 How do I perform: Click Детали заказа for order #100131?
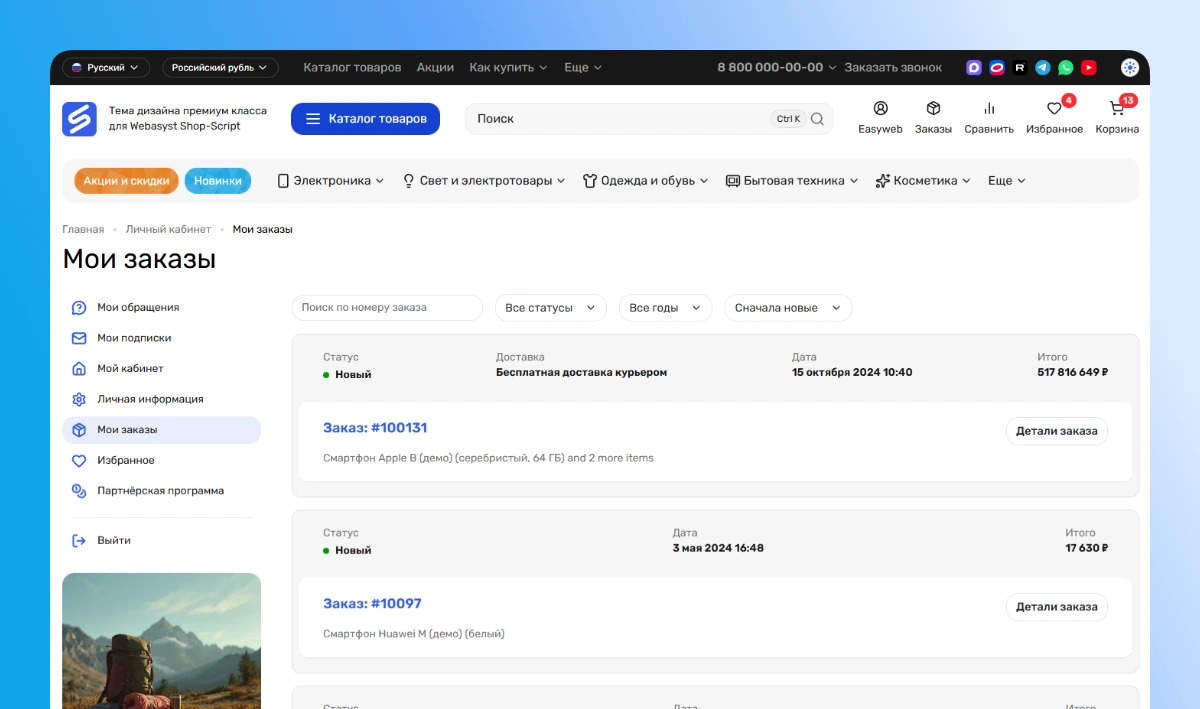coord(1056,431)
